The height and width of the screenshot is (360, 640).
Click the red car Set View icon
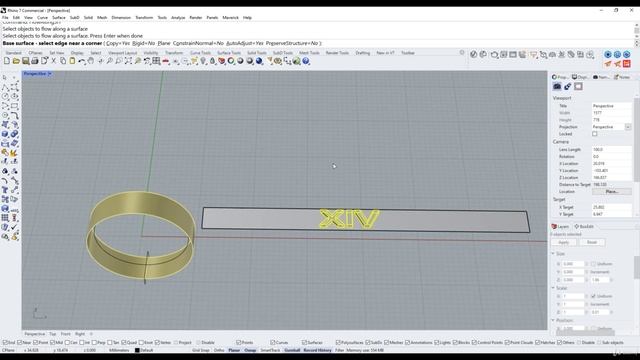tap(166, 61)
